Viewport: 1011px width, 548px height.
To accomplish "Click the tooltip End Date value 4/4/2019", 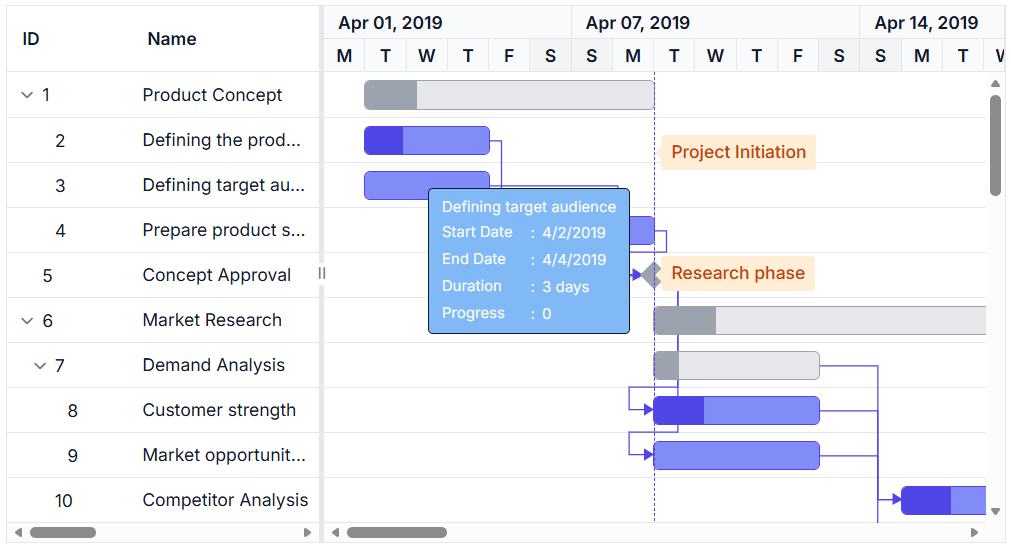I will [574, 260].
